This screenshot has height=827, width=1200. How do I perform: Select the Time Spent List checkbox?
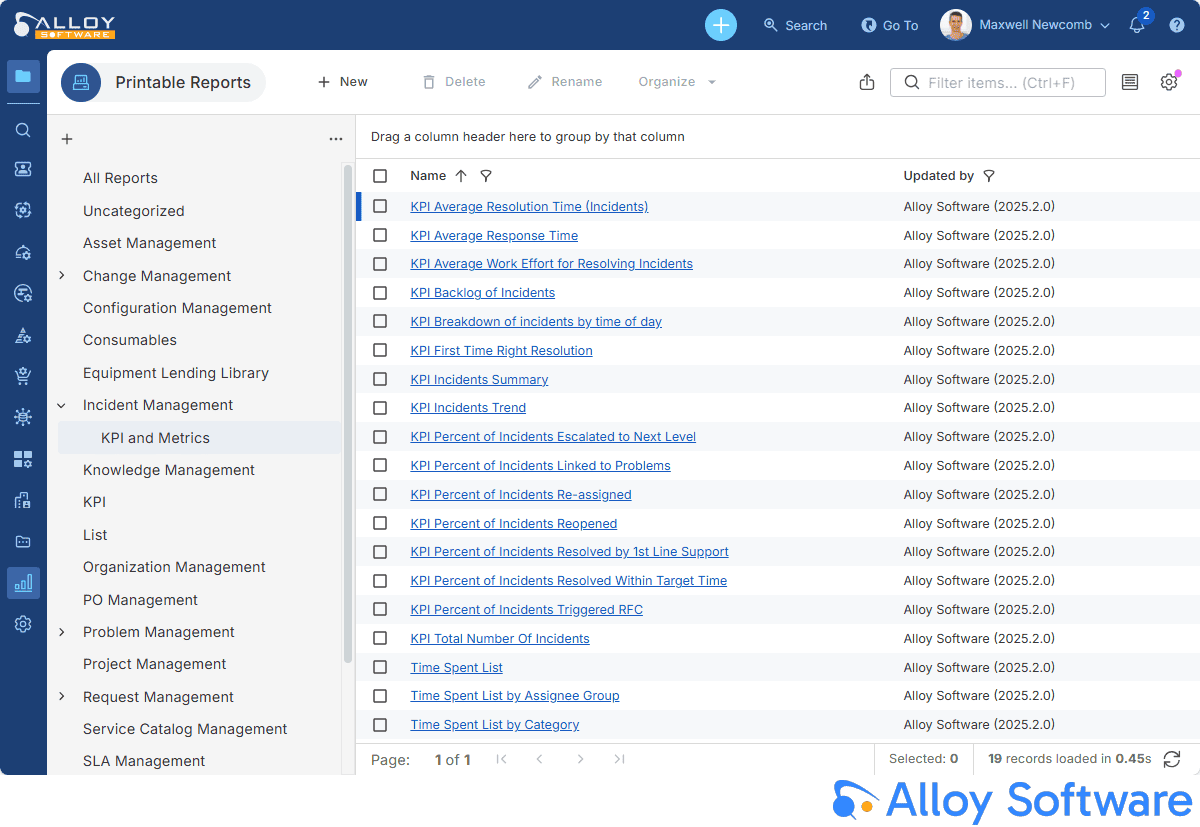tap(380, 667)
